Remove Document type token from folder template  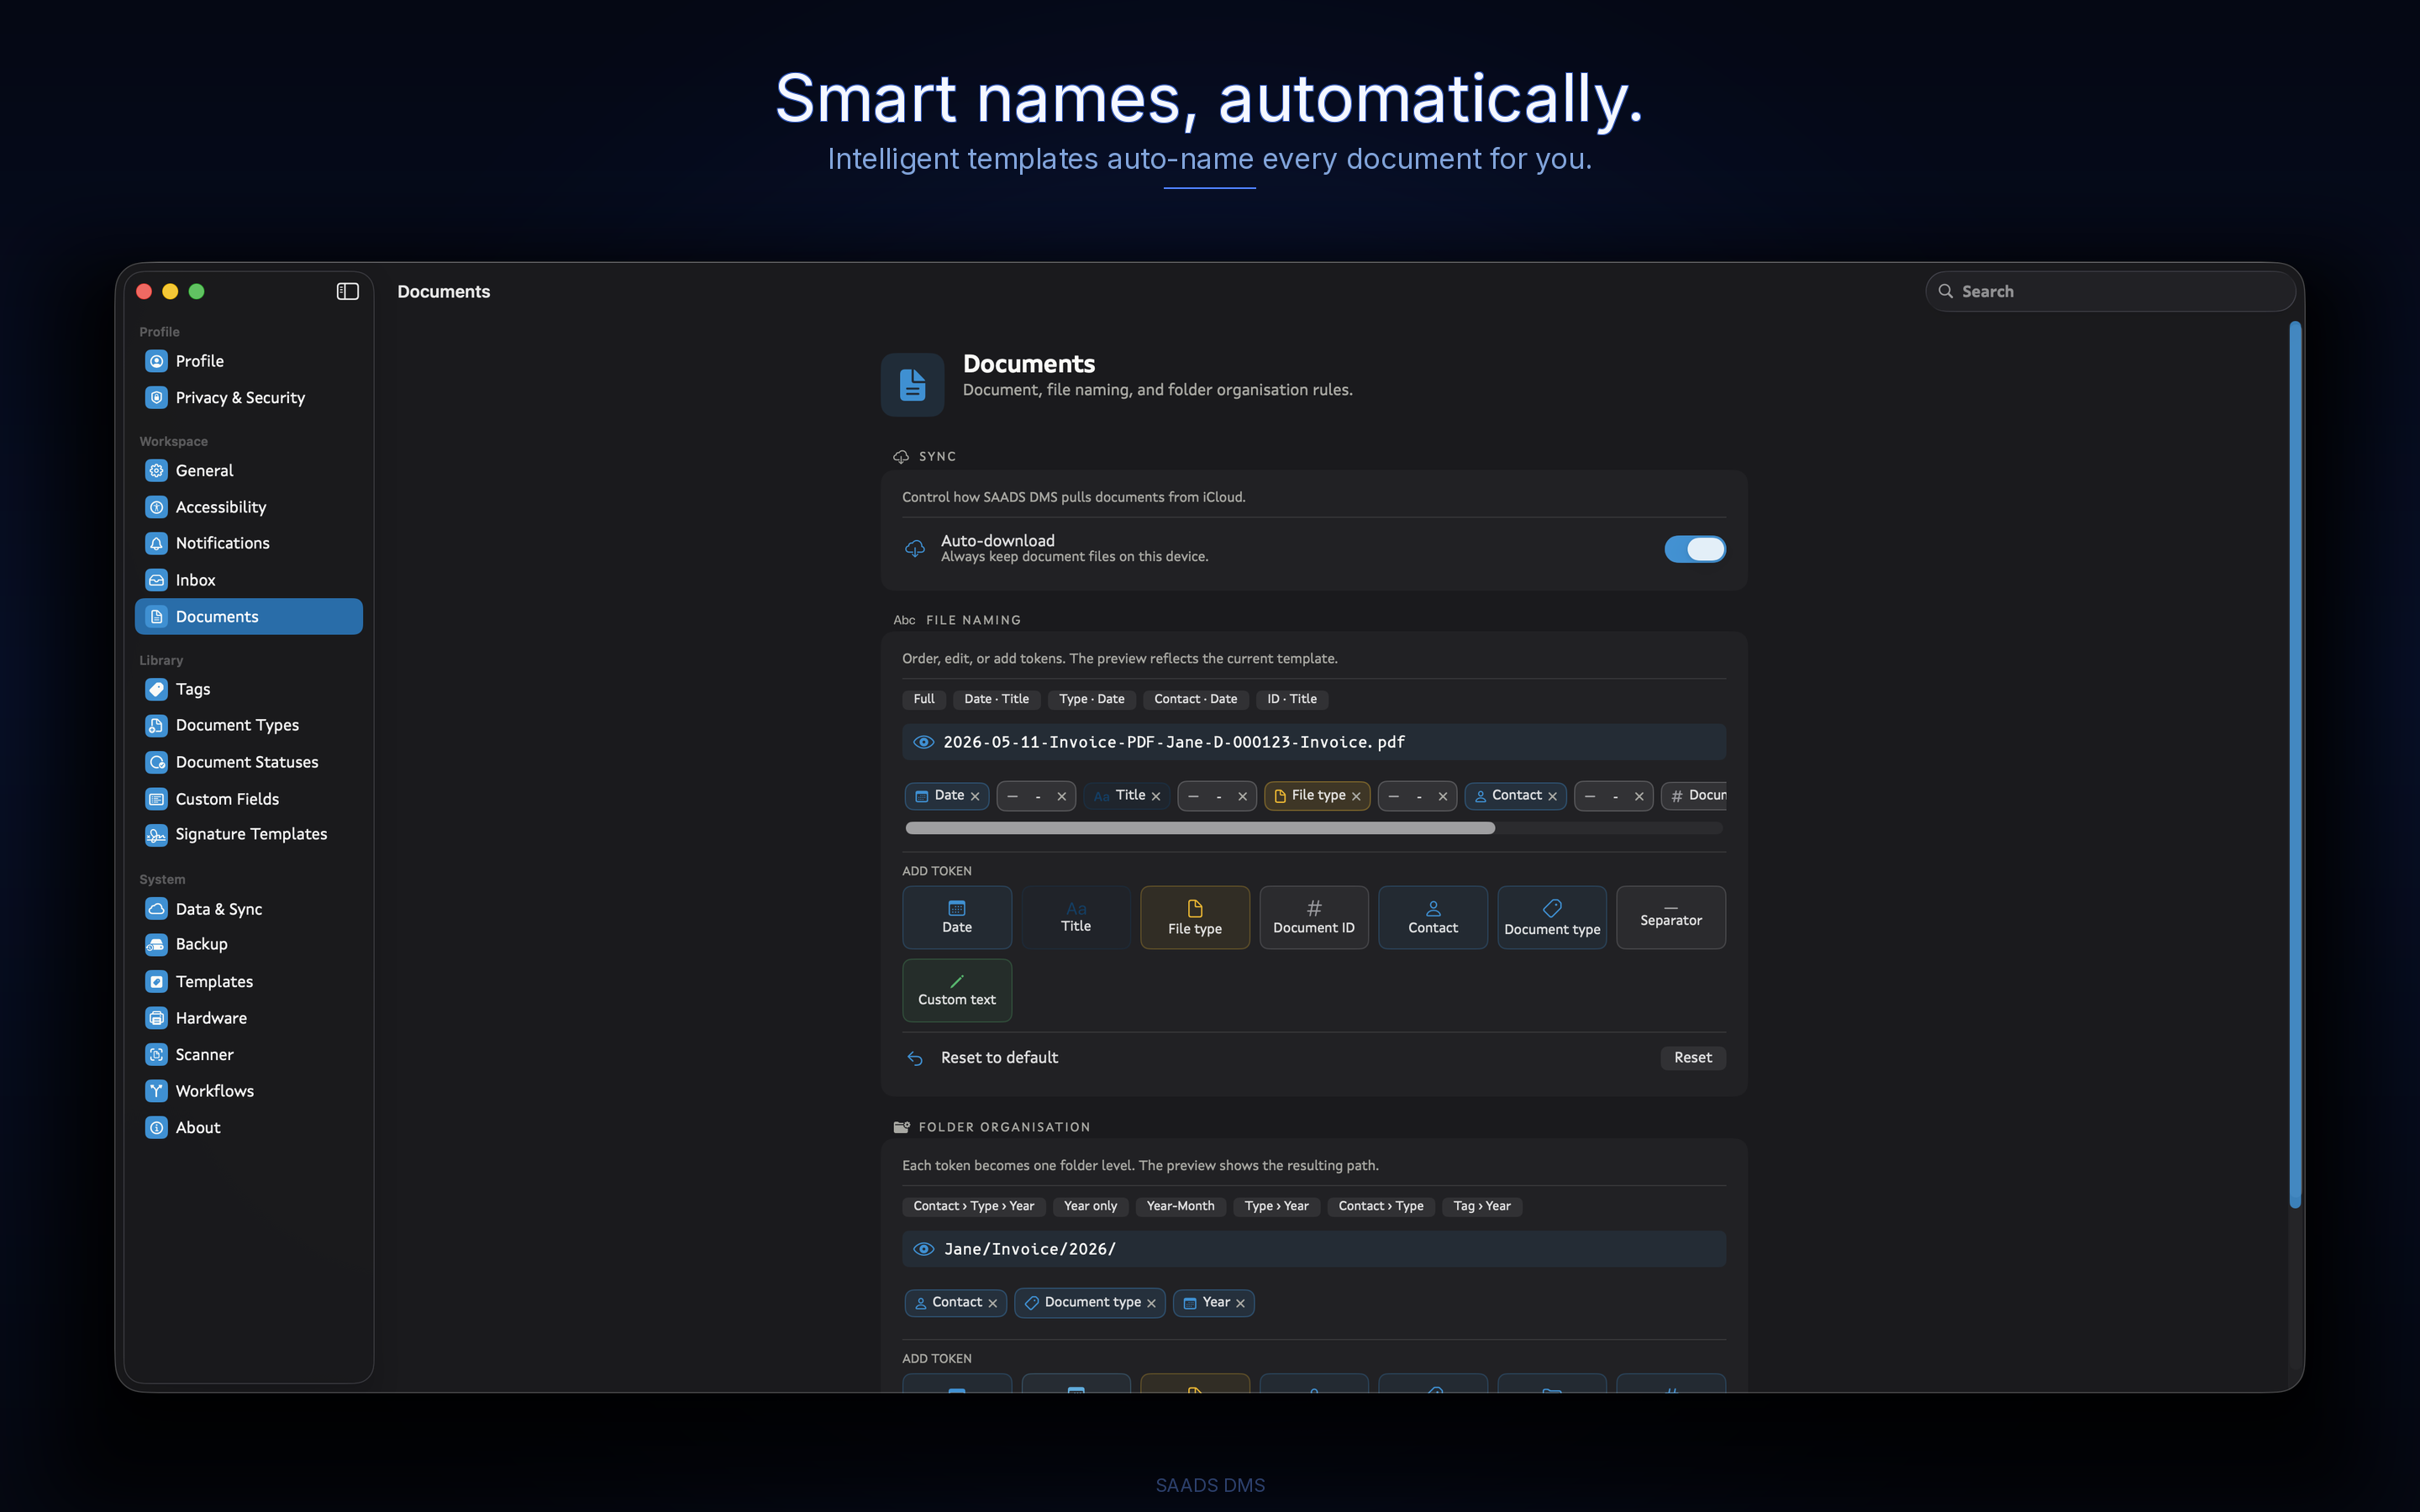pos(1151,1303)
